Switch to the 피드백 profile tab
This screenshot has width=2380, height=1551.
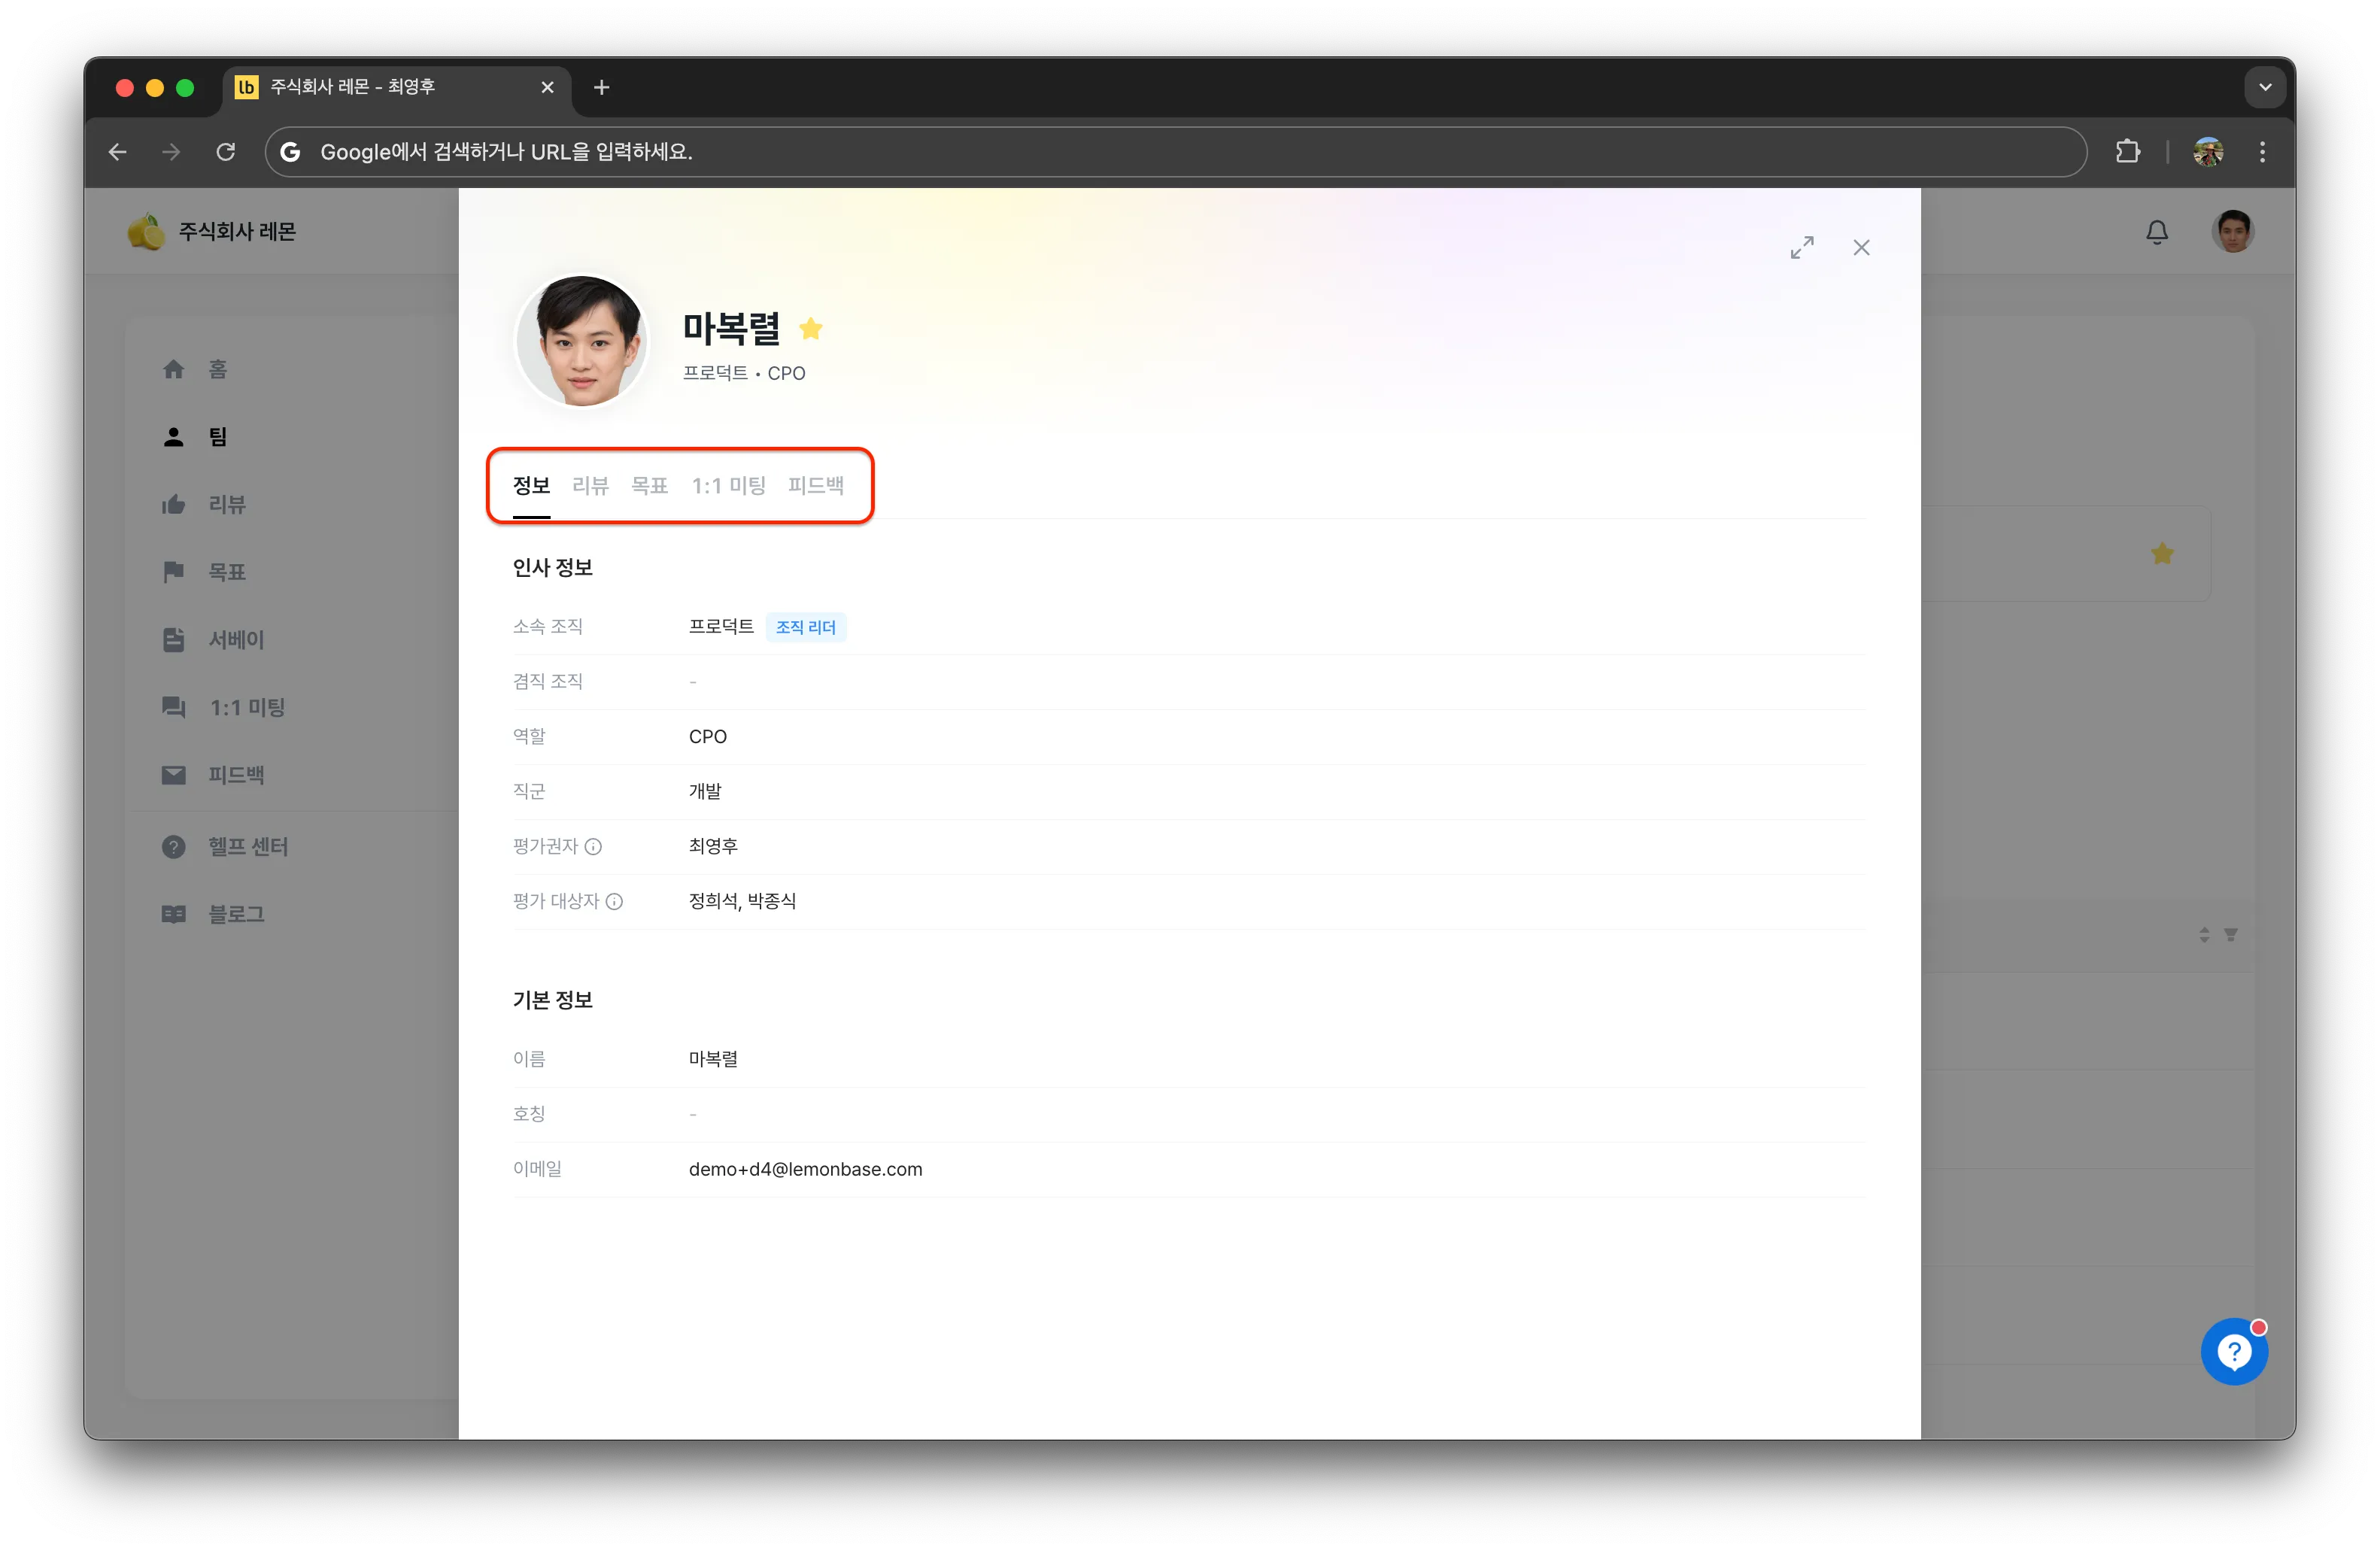pyautogui.click(x=815, y=486)
